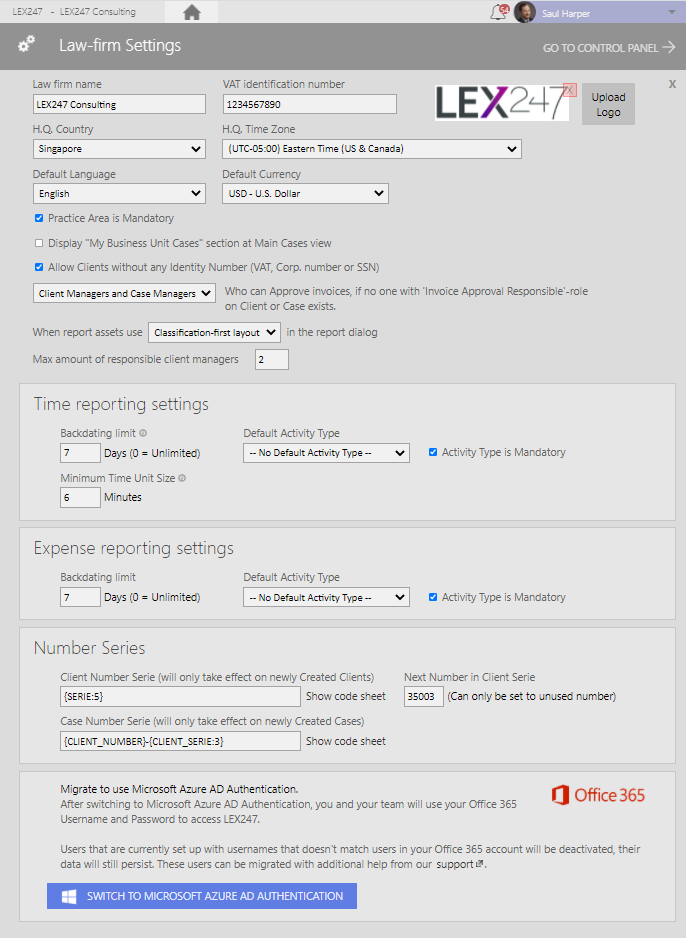This screenshot has width=686, height=938.
Task: Click the Expense reporting settings heading
Action: point(133,548)
